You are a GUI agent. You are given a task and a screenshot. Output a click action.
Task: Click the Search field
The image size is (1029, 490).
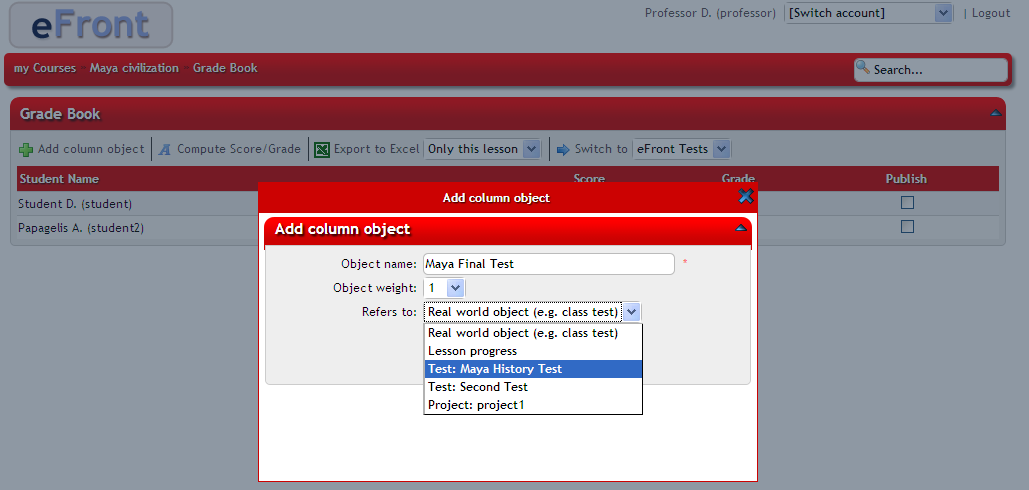(x=931, y=70)
